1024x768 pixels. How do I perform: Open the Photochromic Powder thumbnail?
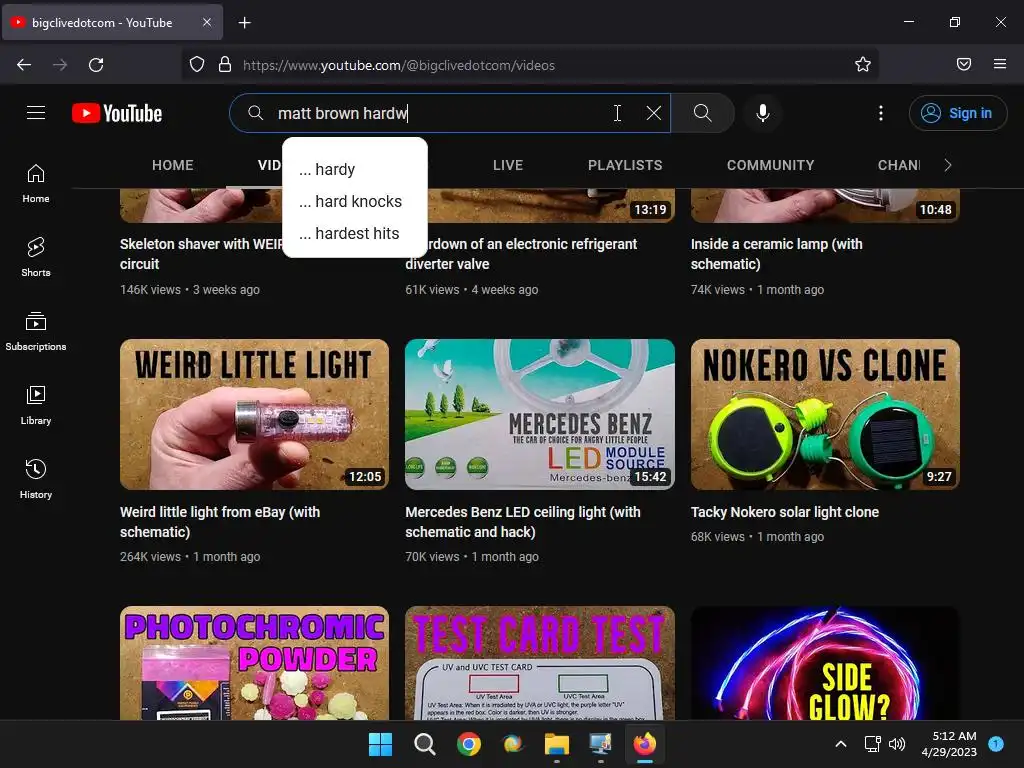[254, 663]
